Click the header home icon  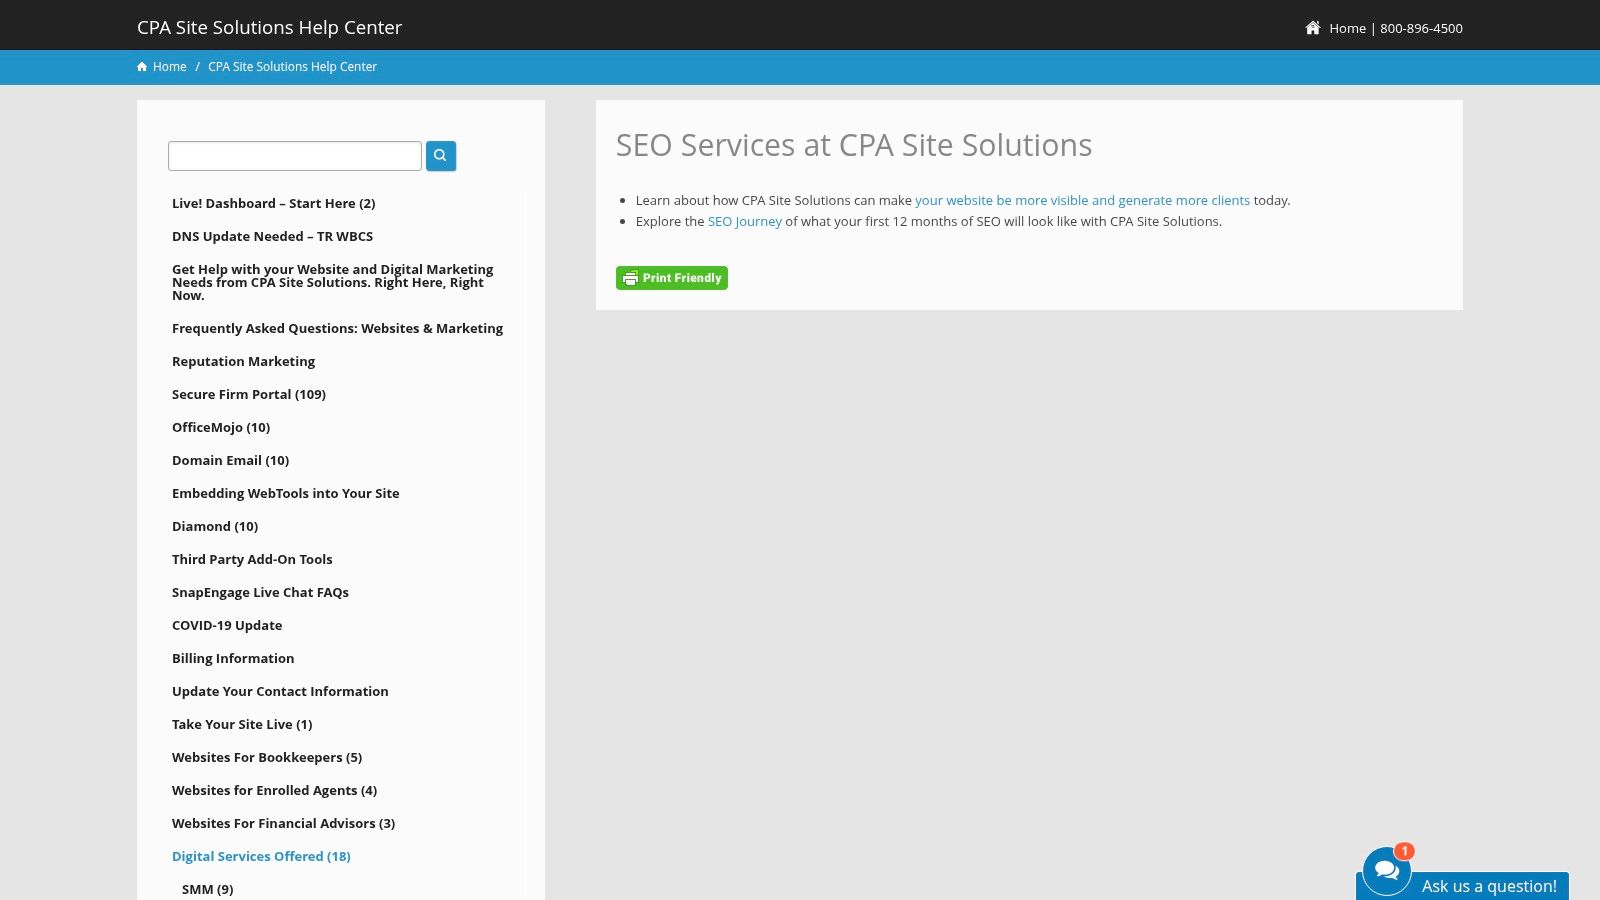1313,28
